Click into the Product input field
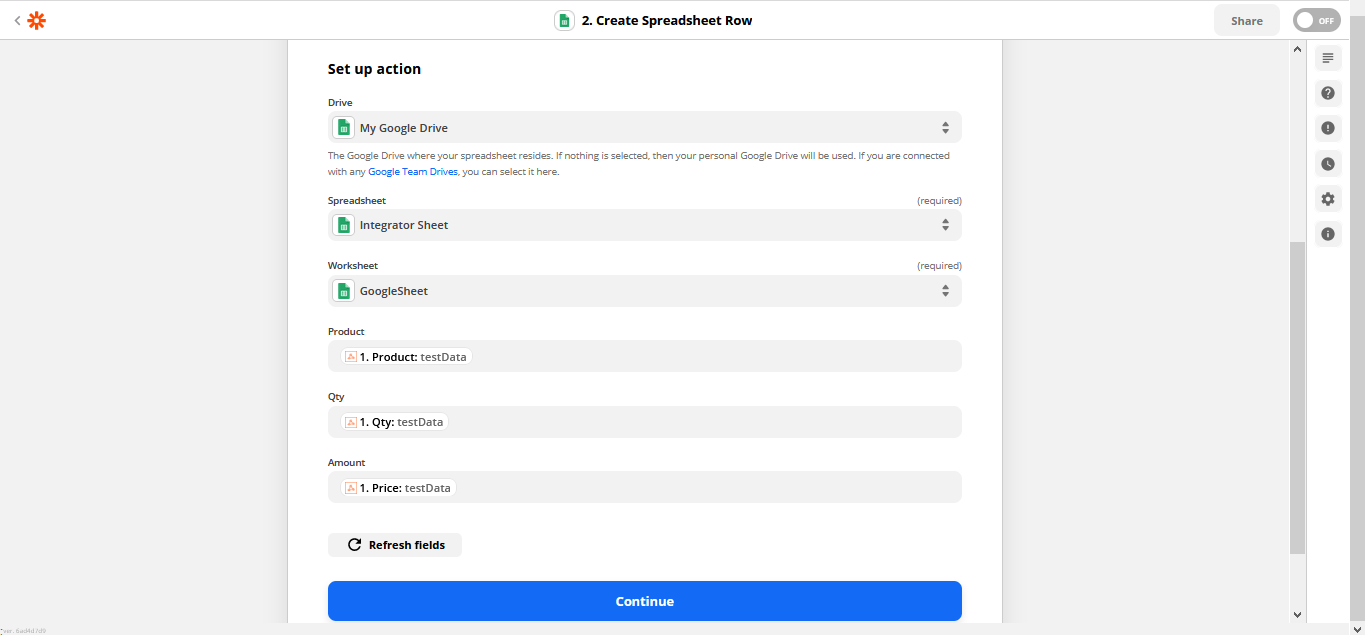1365x635 pixels. tap(700, 357)
